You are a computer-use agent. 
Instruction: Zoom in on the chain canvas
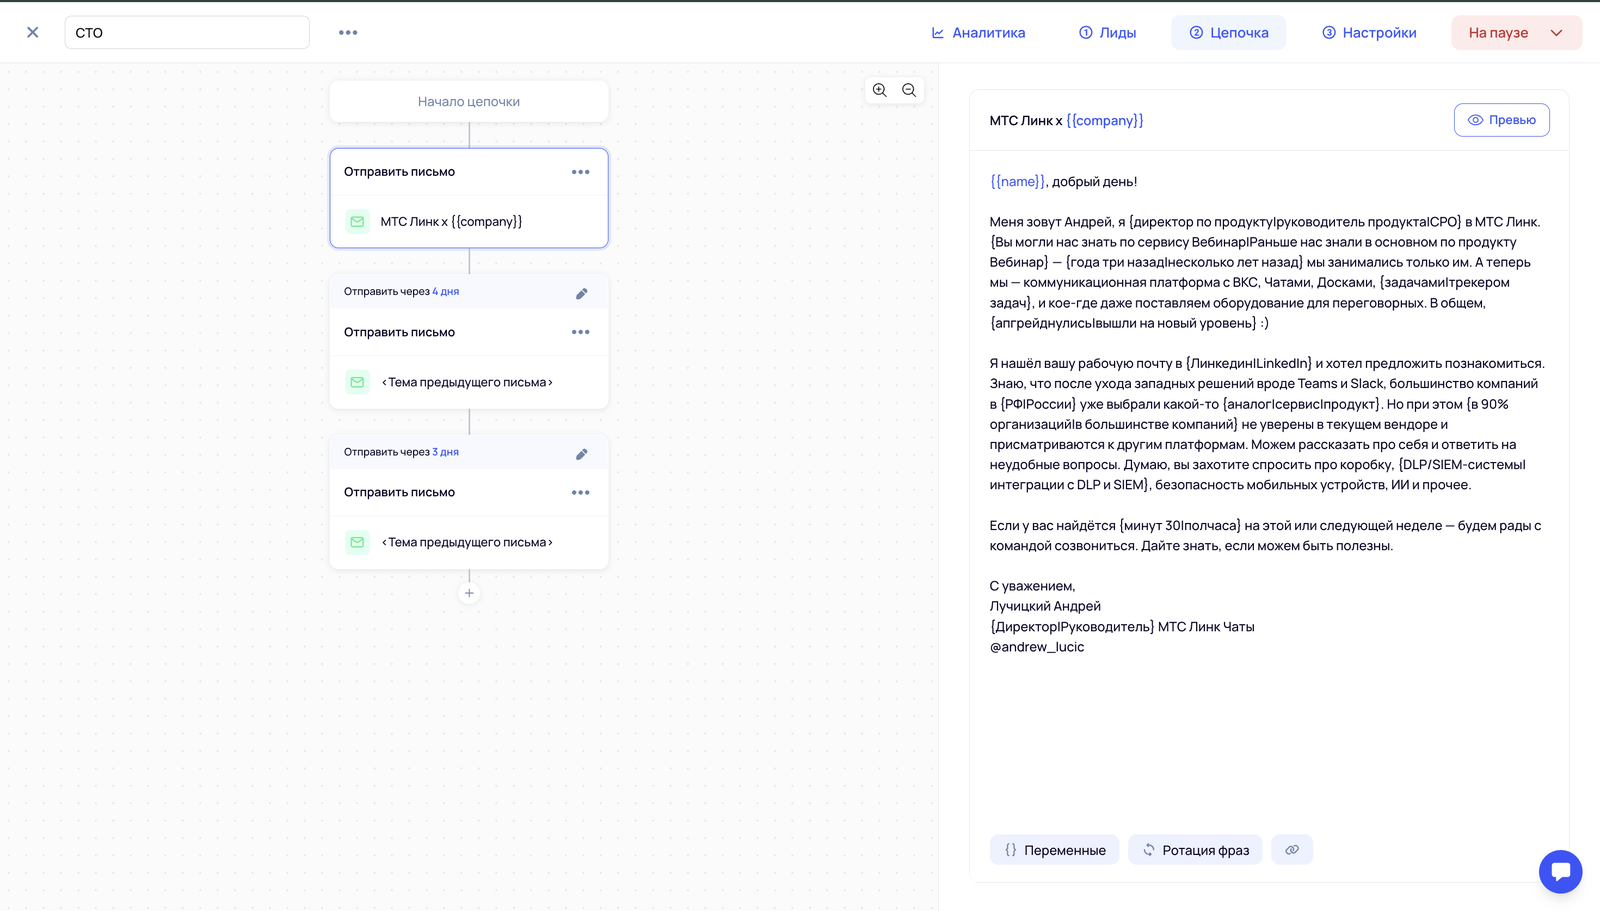879,90
